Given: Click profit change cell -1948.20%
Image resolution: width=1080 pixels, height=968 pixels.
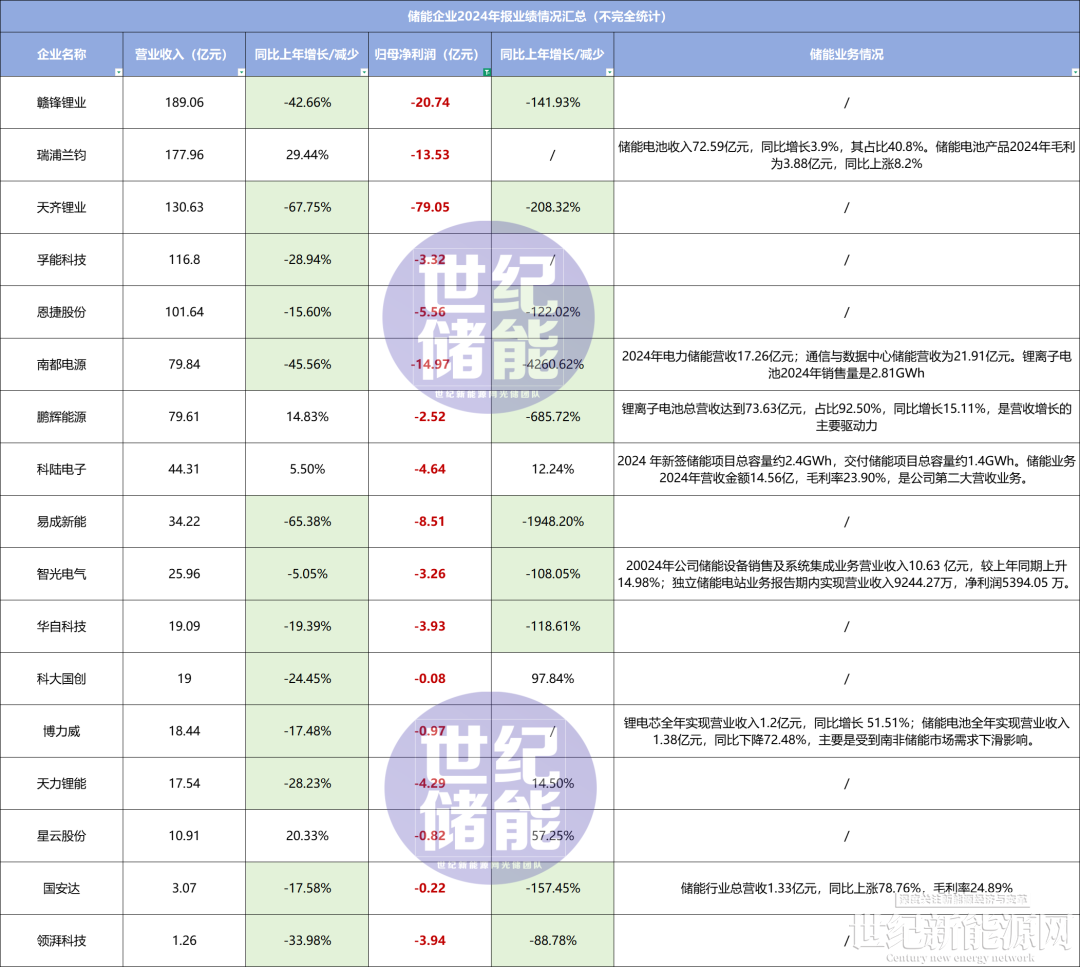Looking at the screenshot, I should pos(552,522).
